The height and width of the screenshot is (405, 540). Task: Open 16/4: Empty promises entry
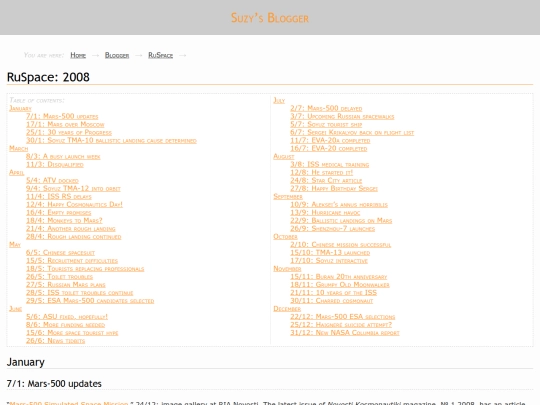coord(59,212)
